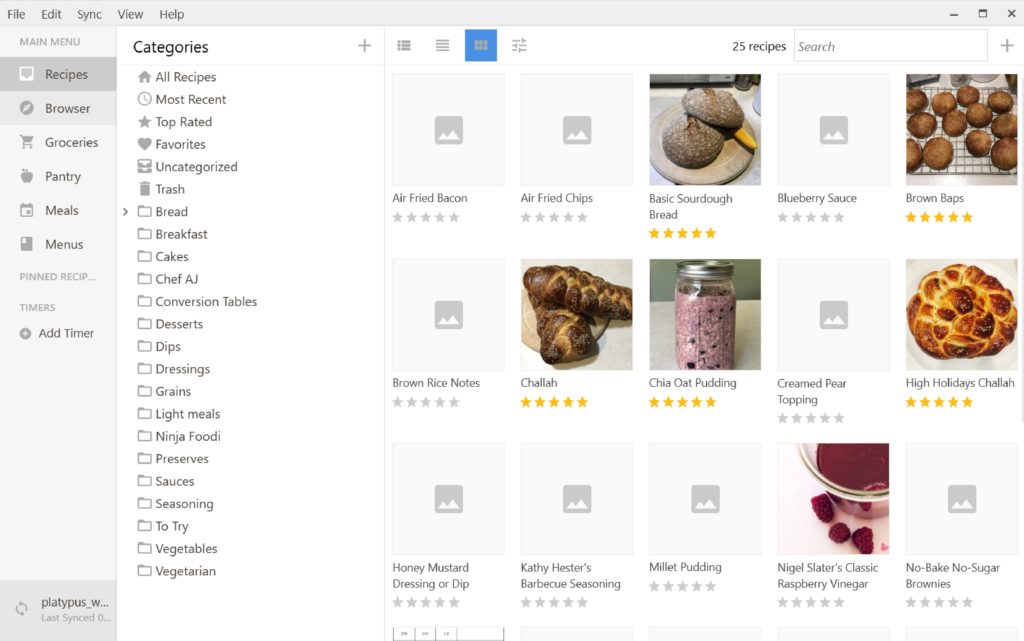
Task: Open the File menu
Action: [16, 14]
